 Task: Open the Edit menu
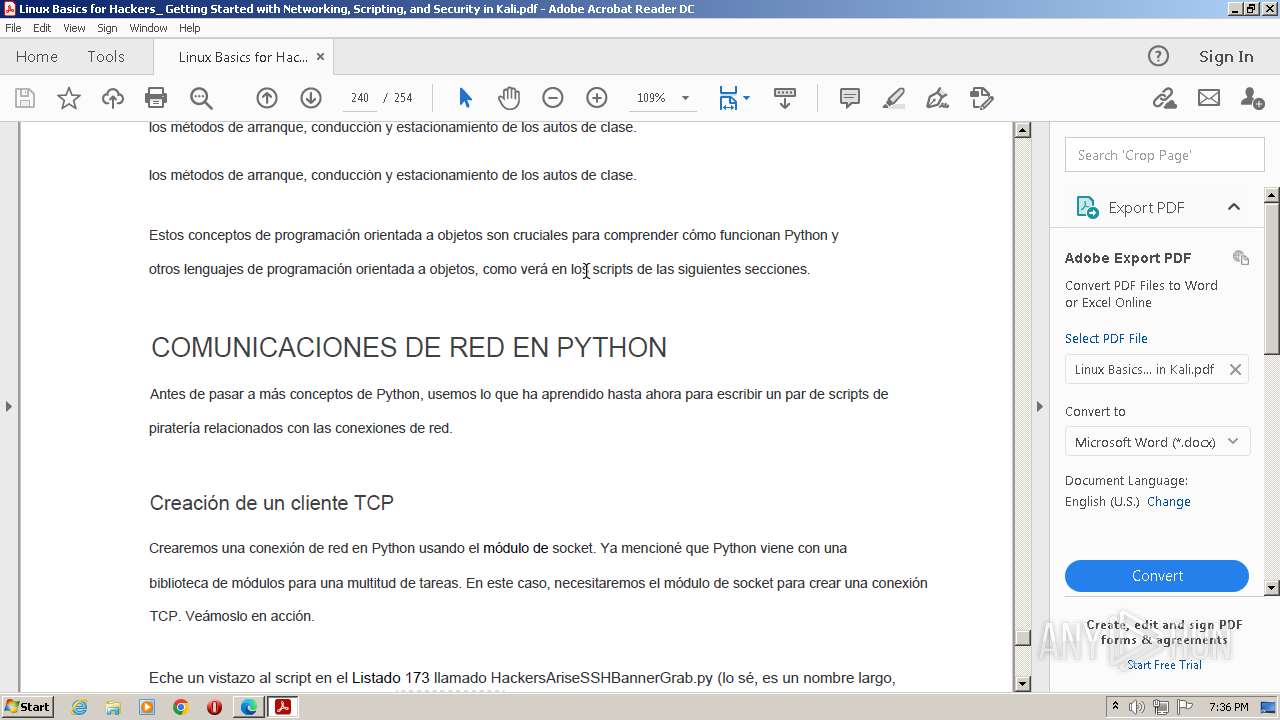42,28
